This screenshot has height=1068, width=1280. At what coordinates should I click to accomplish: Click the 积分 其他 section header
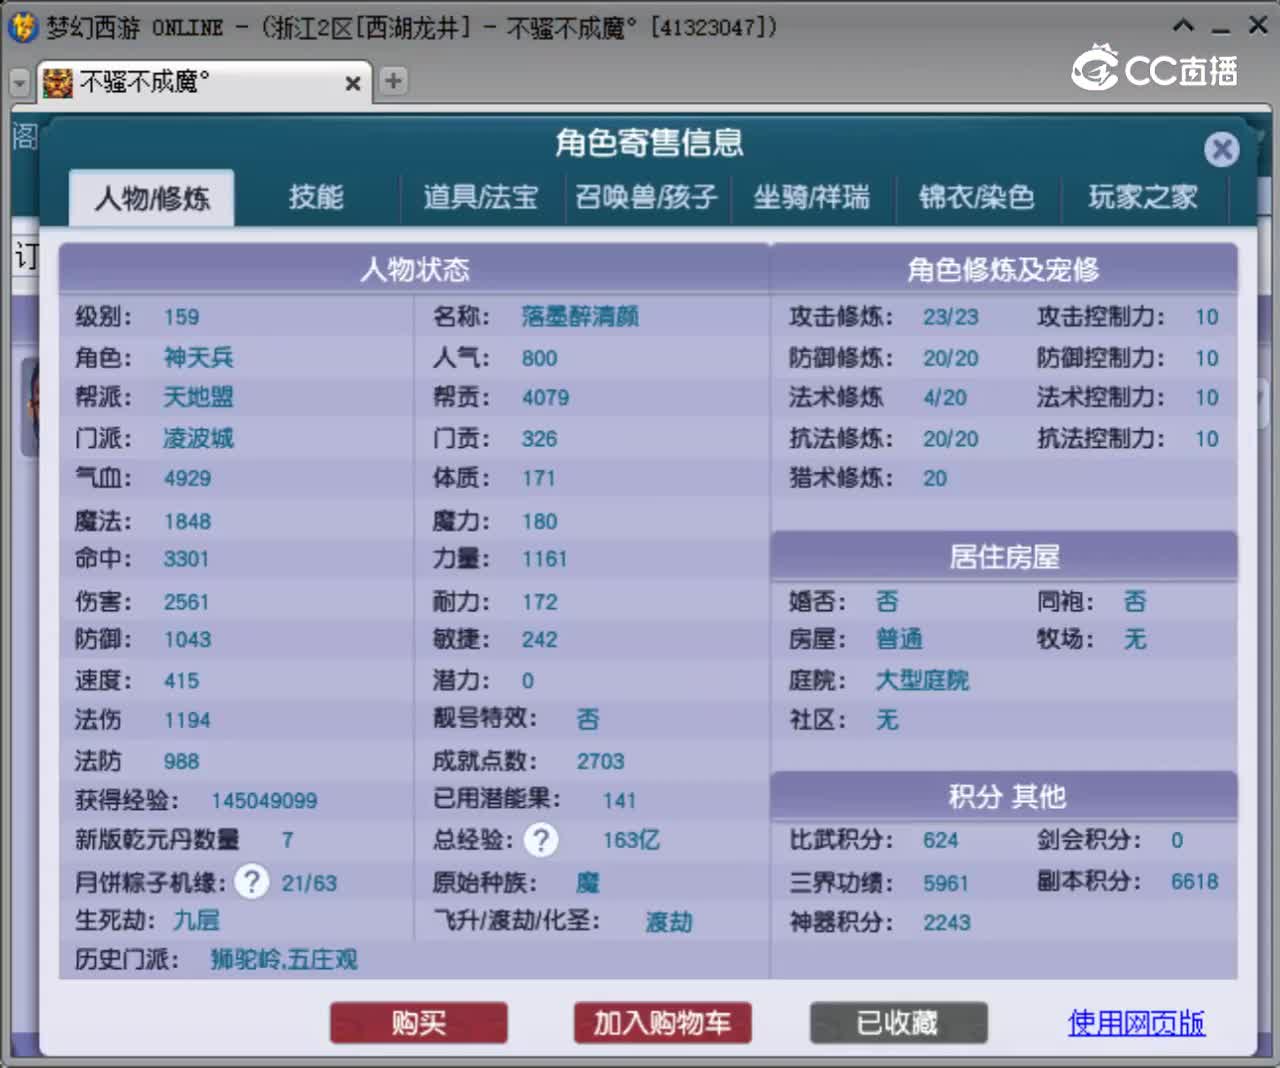point(1003,797)
